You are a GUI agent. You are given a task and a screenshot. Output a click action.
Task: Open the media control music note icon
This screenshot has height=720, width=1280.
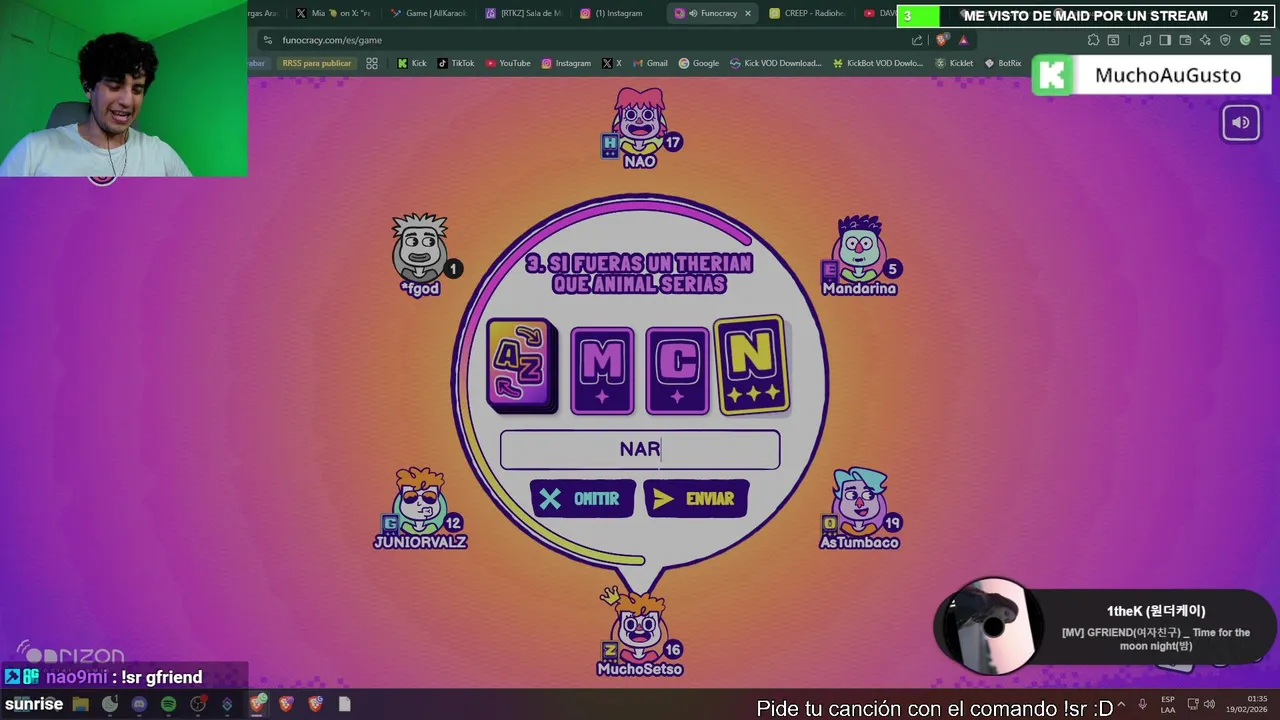(x=1145, y=40)
